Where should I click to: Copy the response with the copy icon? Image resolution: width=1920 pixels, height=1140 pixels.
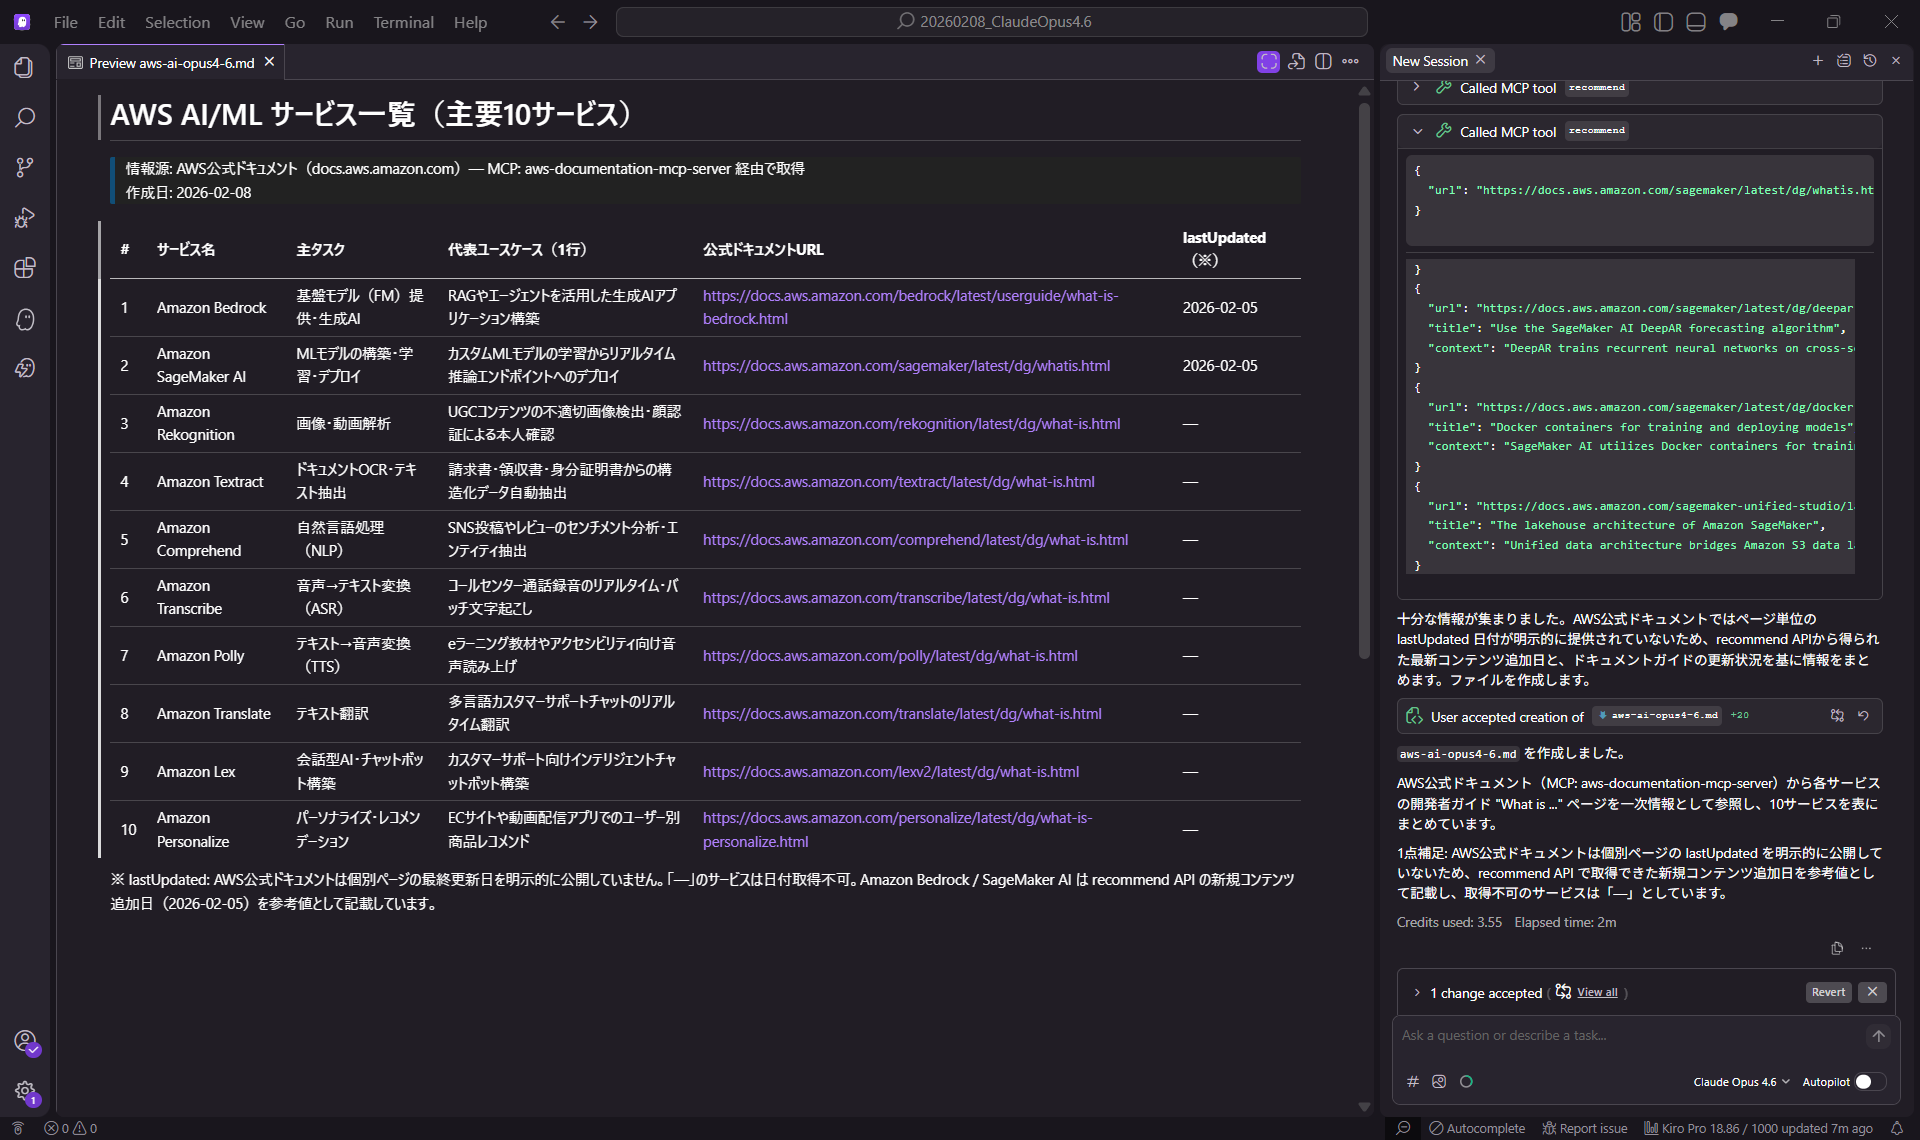tap(1837, 948)
